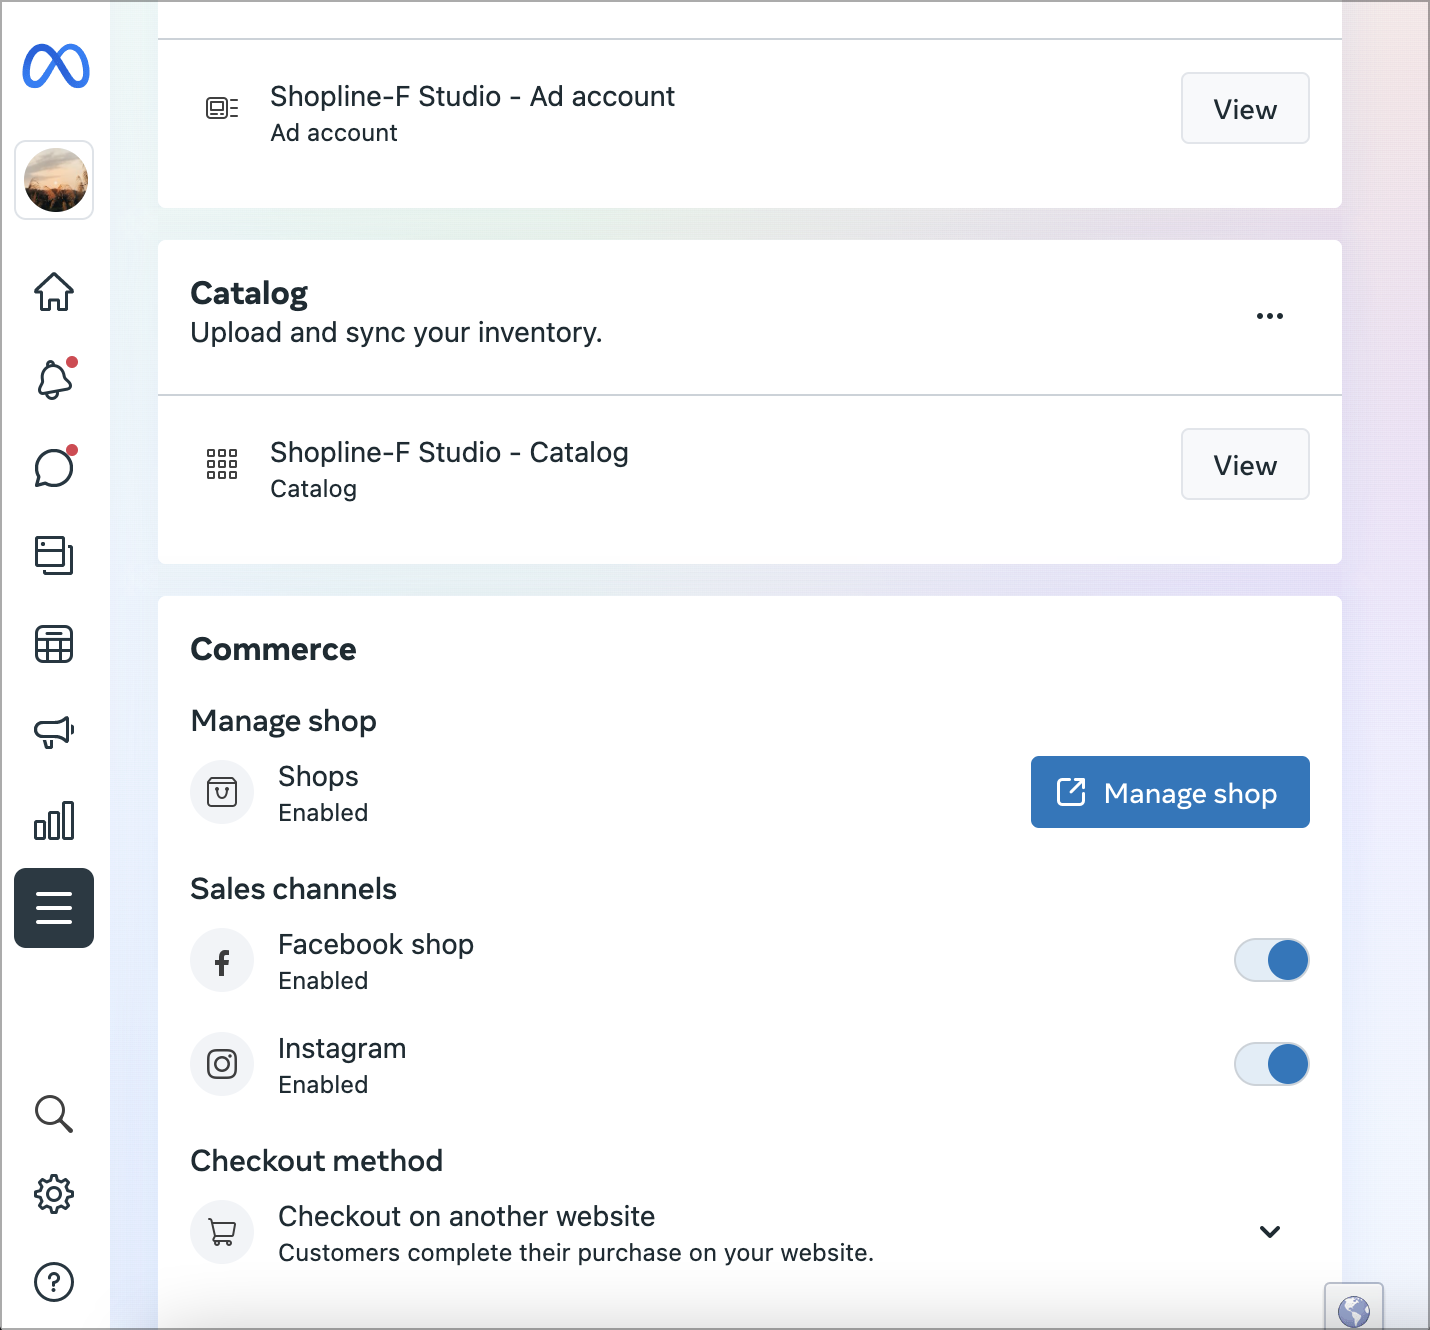The height and width of the screenshot is (1330, 1430).
Task: Click the Facebook shop icon
Action: pos(222,960)
